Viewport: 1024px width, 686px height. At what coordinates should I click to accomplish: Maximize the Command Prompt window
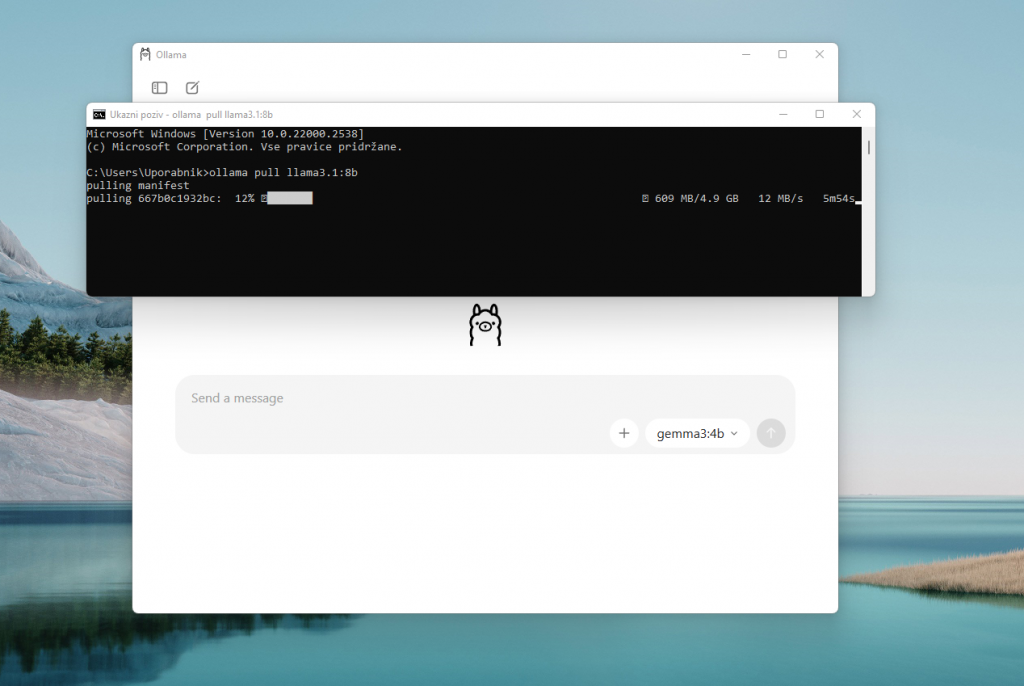pyautogui.click(x=819, y=114)
